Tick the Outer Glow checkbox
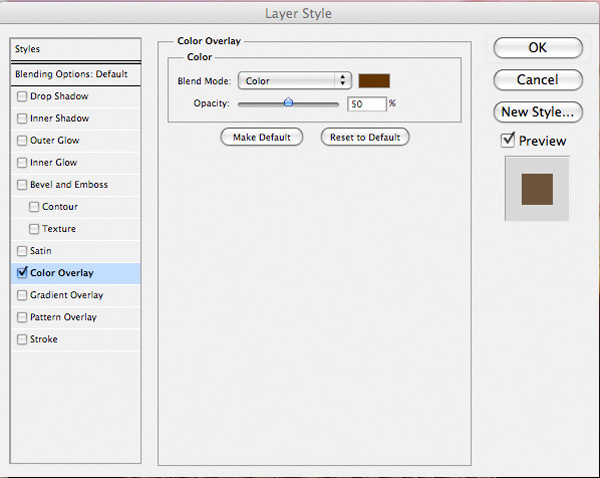Viewport: 600px width, 478px height. point(22,140)
